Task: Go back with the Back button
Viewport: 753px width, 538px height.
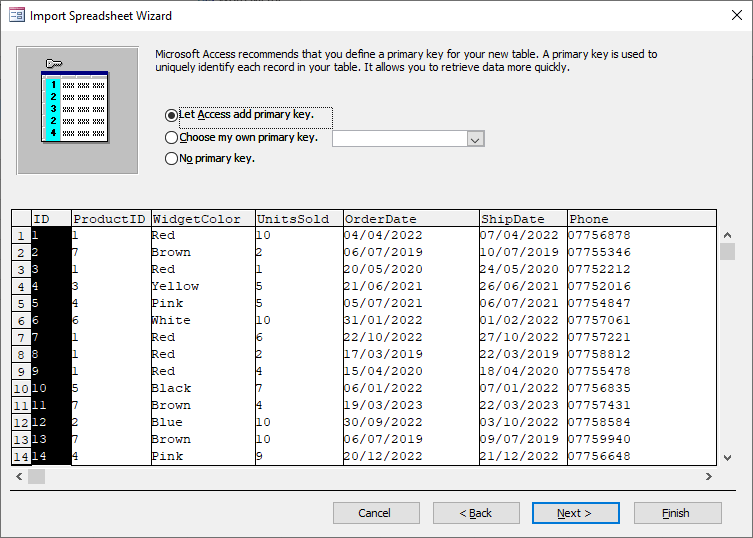Action: pos(476,513)
